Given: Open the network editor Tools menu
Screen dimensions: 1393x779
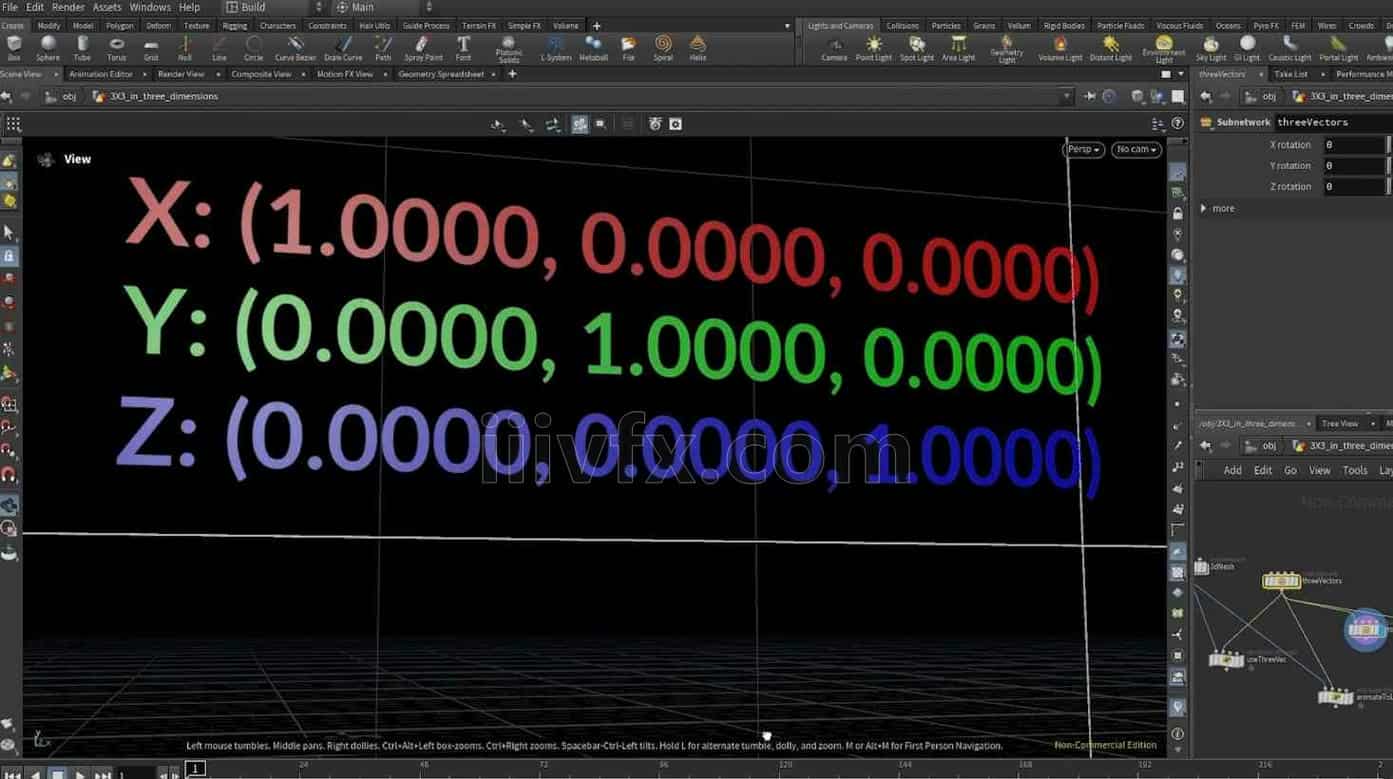Looking at the screenshot, I should [1355, 470].
